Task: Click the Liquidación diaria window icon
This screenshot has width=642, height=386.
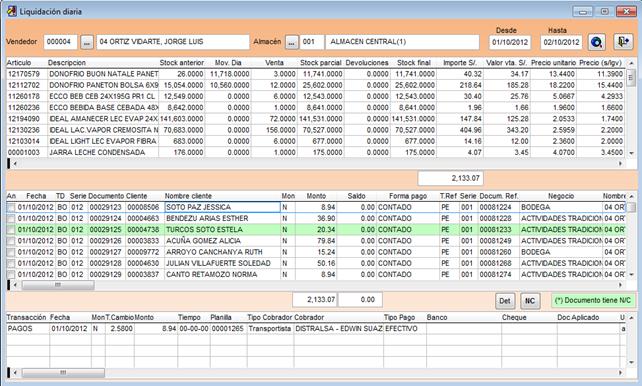Action: click(12, 11)
